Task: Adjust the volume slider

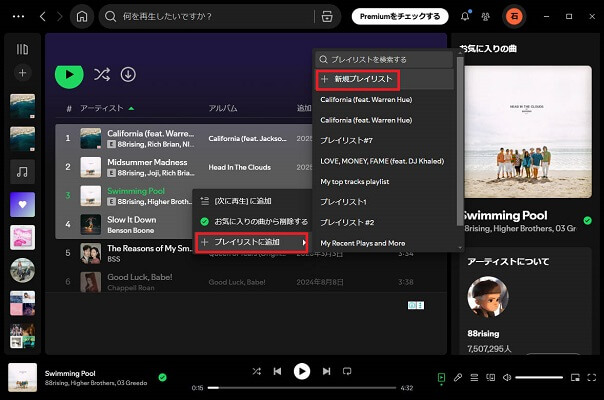Action: point(539,378)
